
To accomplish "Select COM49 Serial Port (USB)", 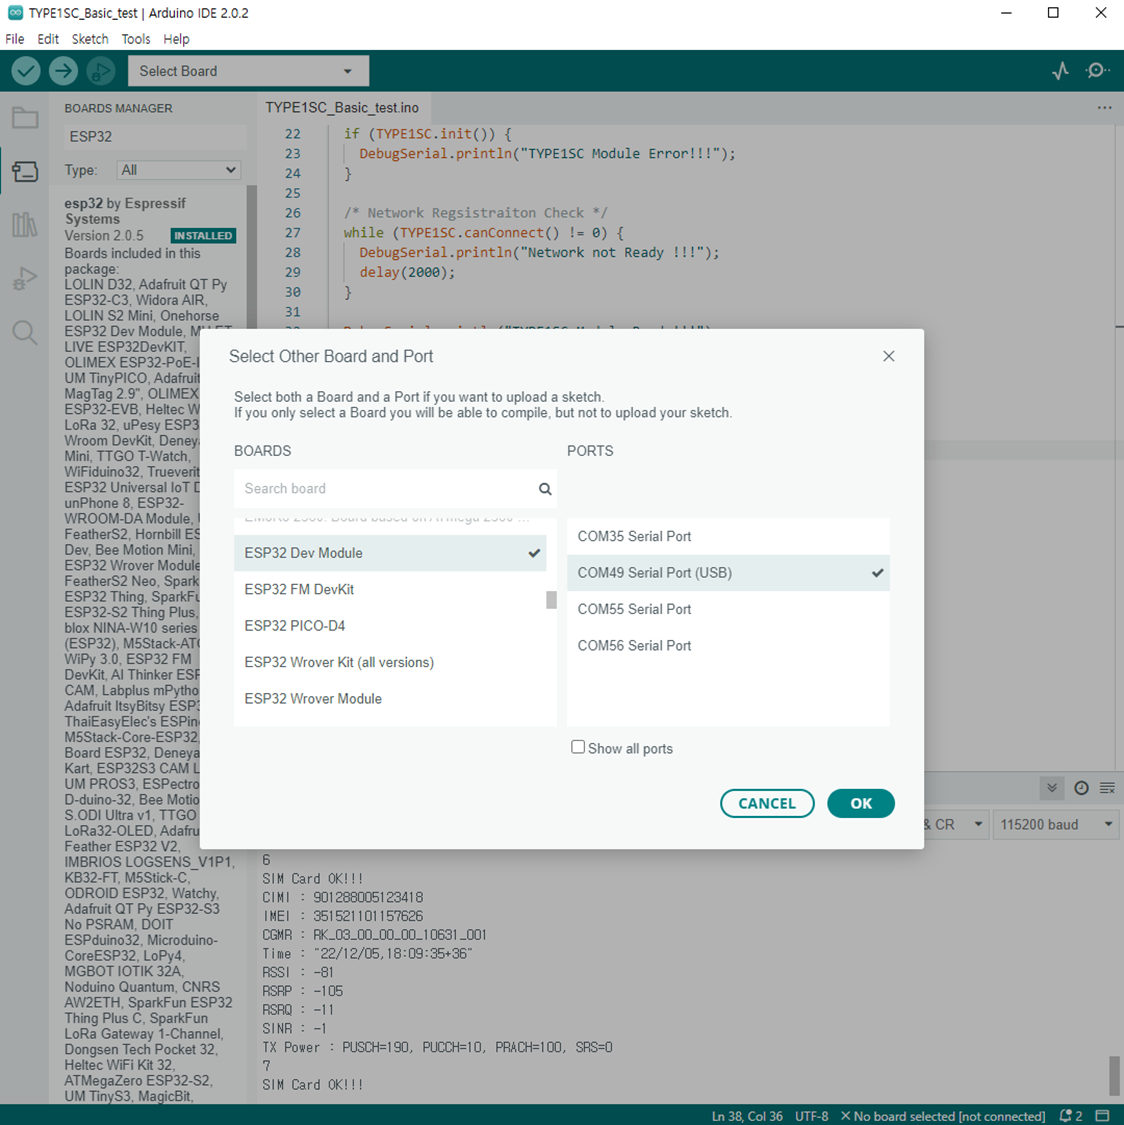I will [728, 573].
